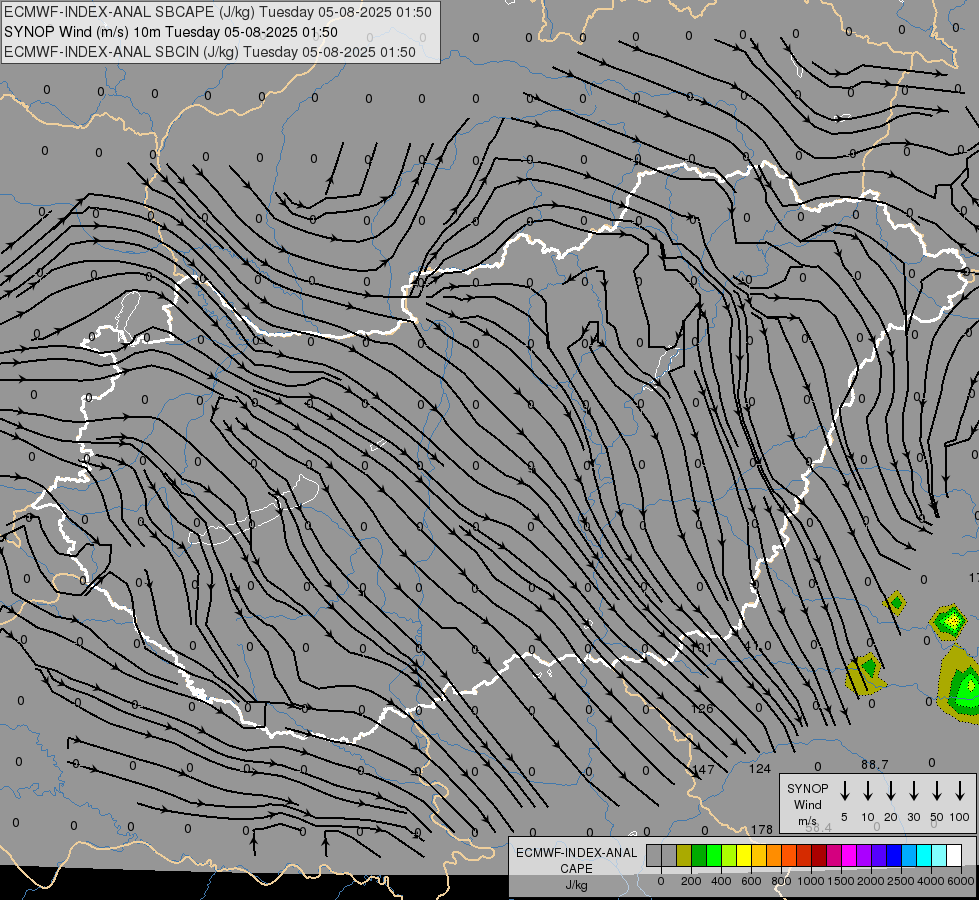The height and width of the screenshot is (900, 979).
Task: Click the 124 value on the map
Action: point(760,769)
